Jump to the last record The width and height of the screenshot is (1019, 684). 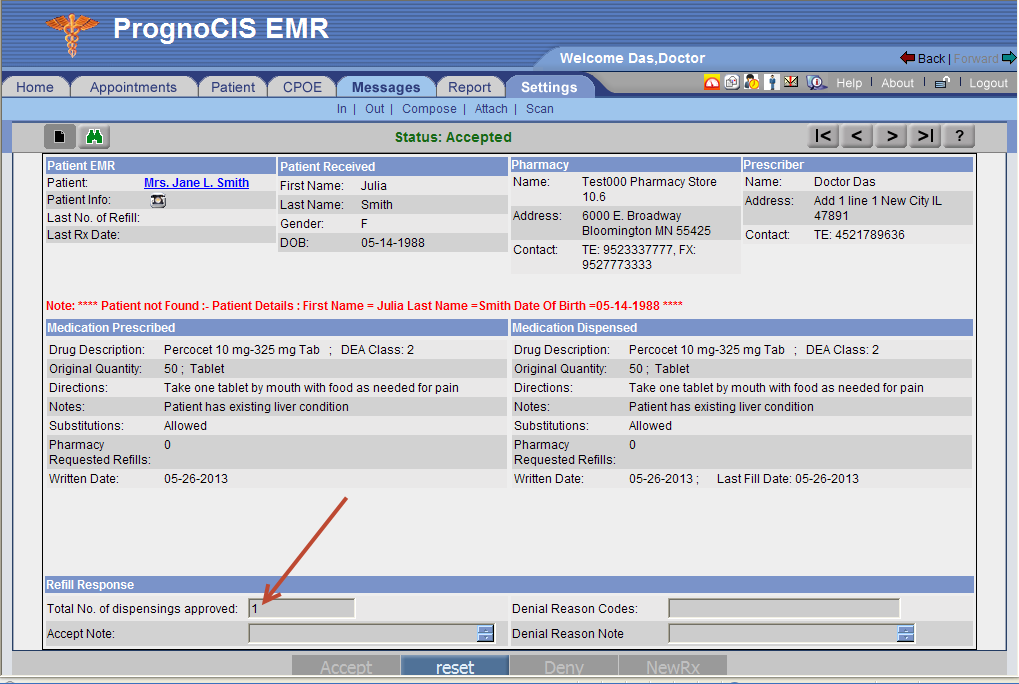pyautogui.click(x=925, y=136)
